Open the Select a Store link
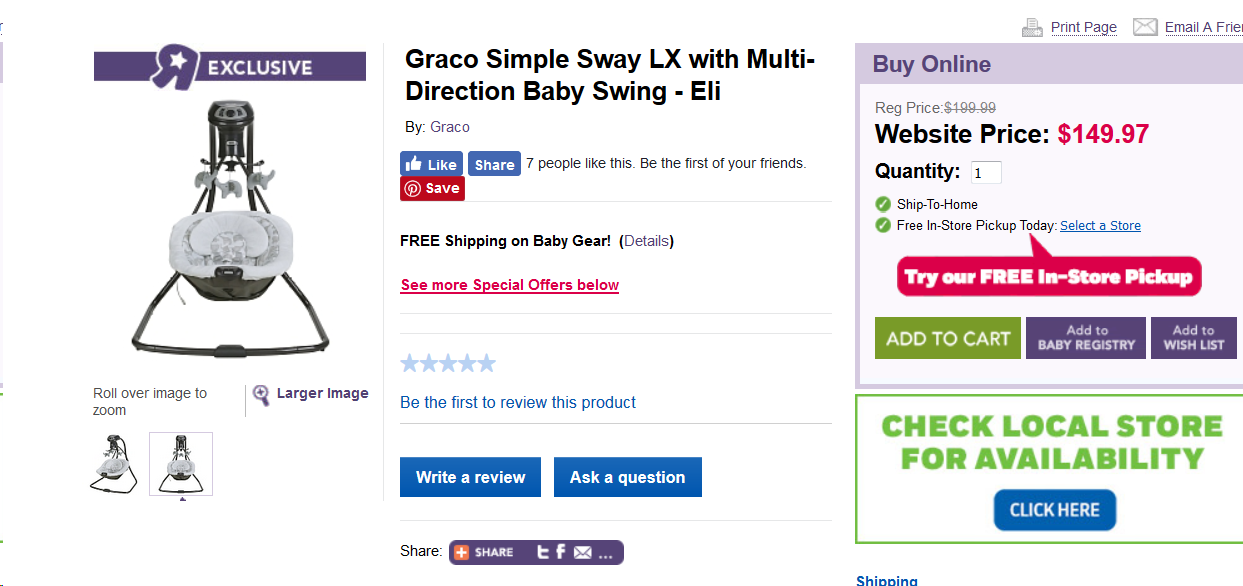 click(1100, 226)
